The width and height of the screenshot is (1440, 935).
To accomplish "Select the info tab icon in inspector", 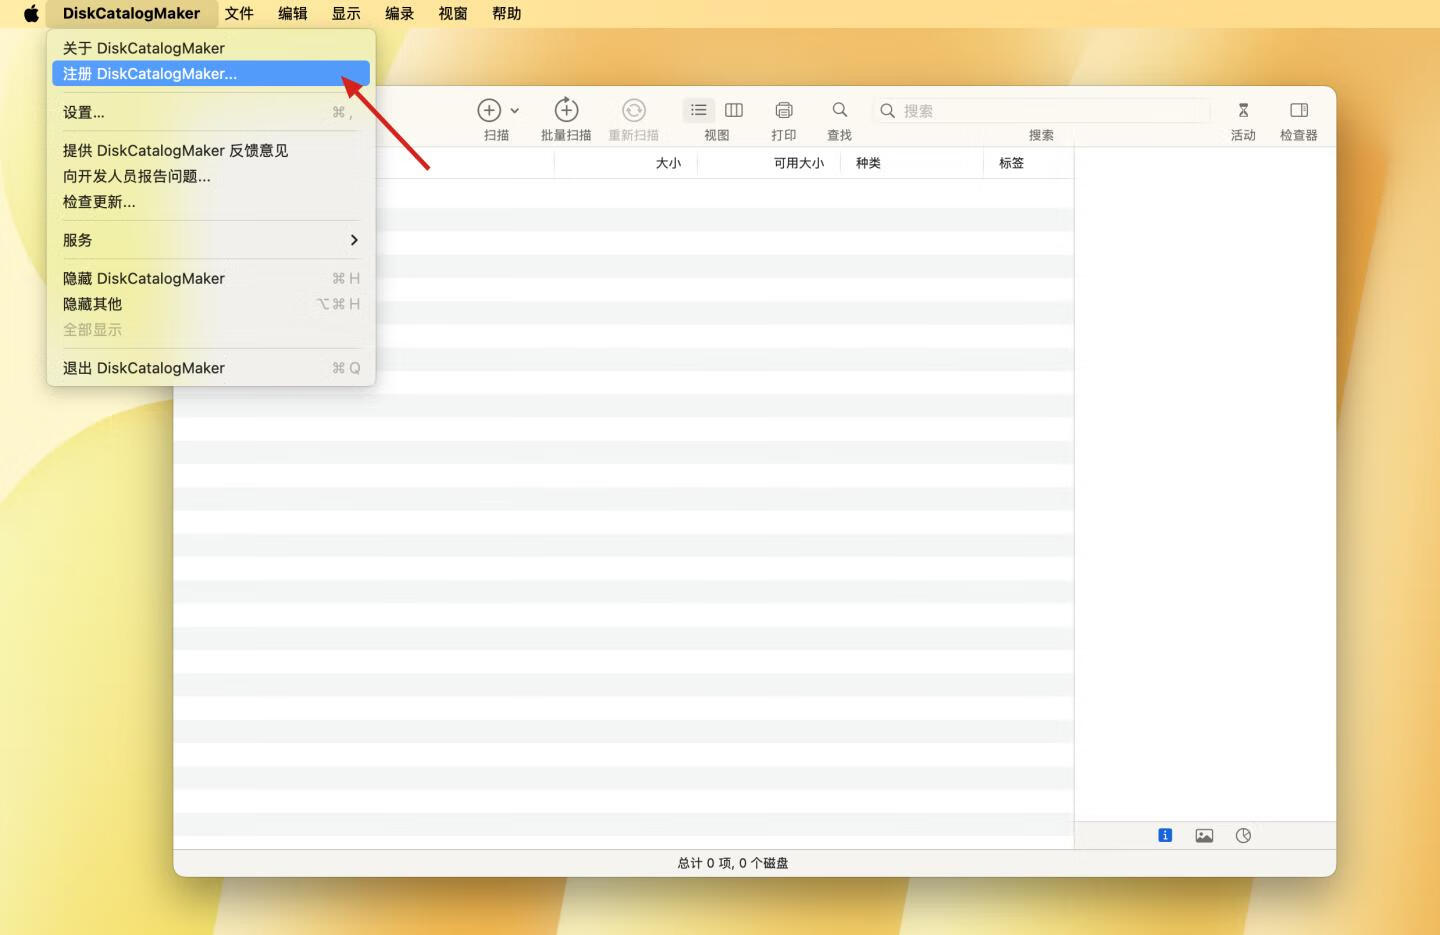I will pos(1165,835).
